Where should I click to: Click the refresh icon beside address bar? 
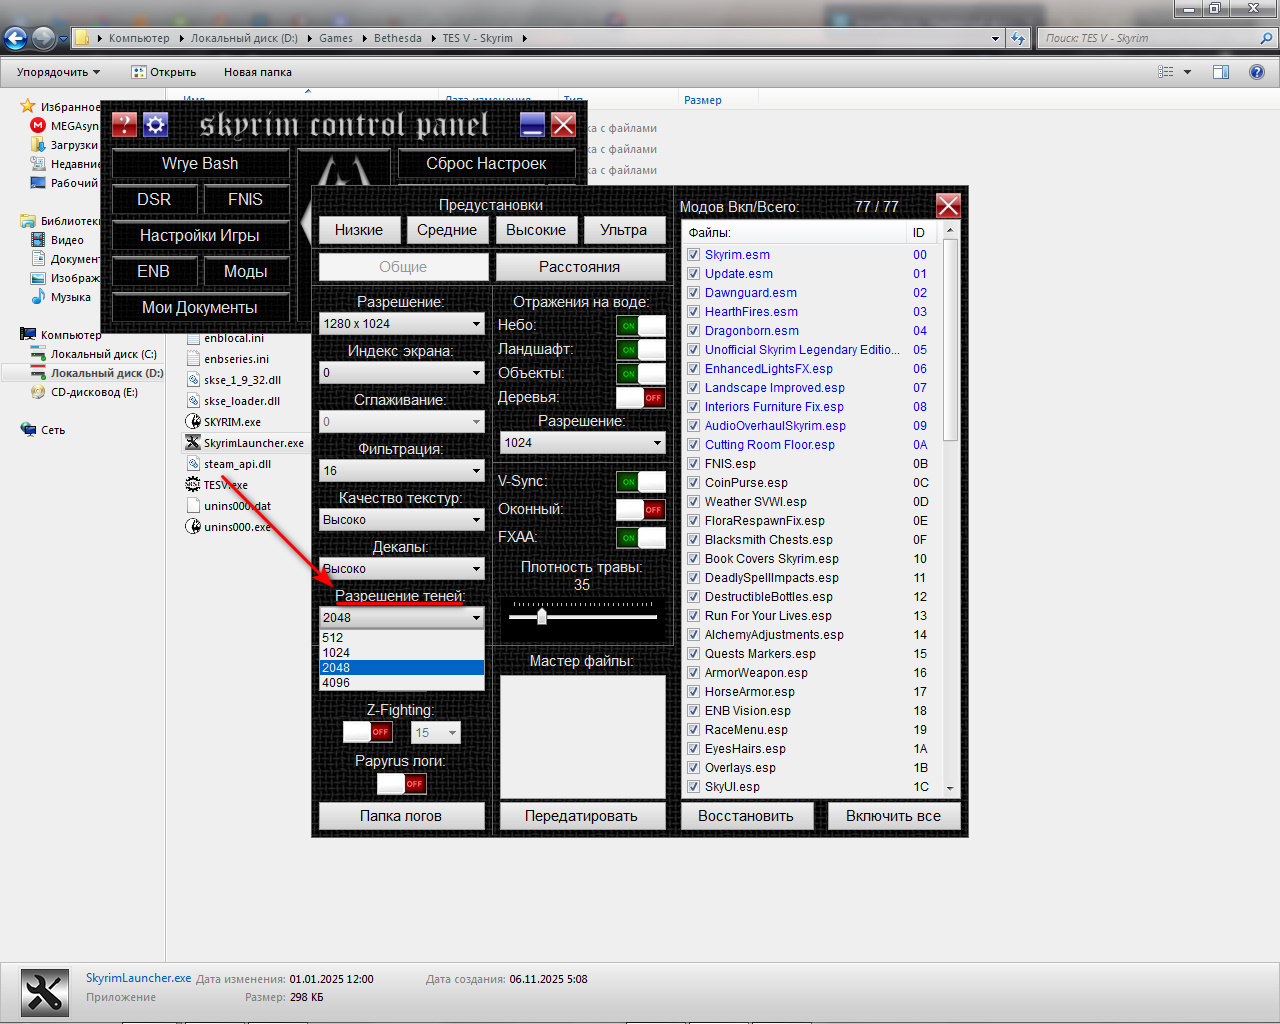coord(1018,38)
